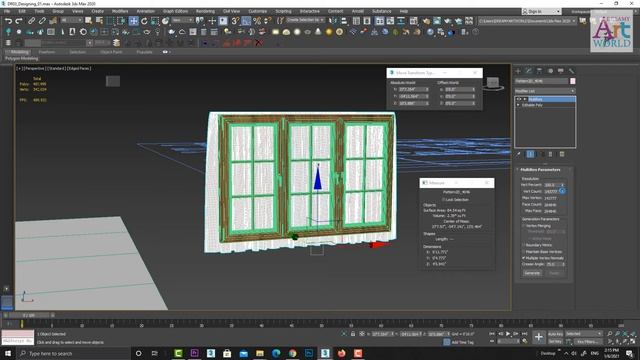The height and width of the screenshot is (360, 640).
Task: Open the Display panel icon
Action: pyautogui.click(x=561, y=71)
